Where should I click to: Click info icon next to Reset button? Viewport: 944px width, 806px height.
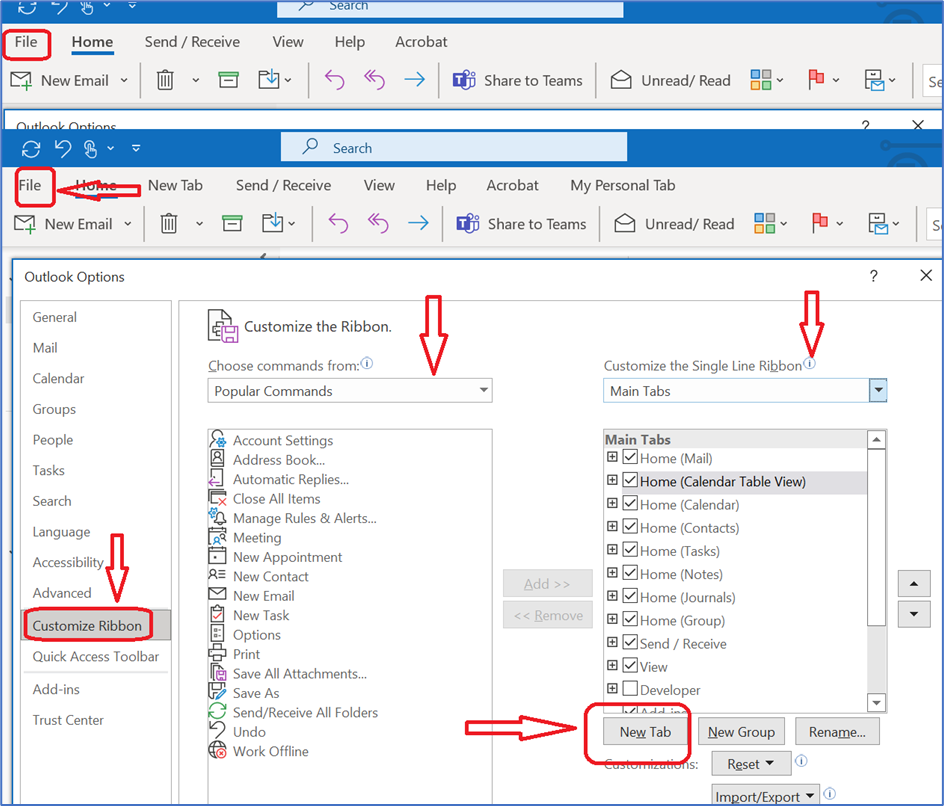(801, 761)
